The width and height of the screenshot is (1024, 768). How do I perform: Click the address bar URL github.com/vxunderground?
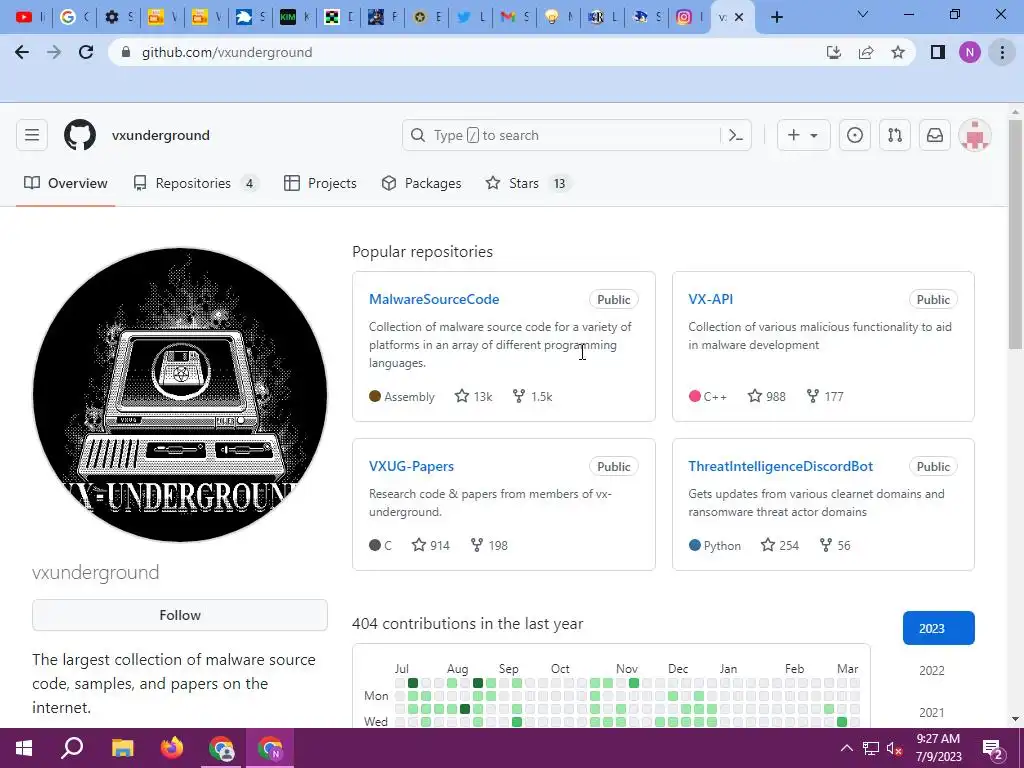pyautogui.click(x=227, y=52)
